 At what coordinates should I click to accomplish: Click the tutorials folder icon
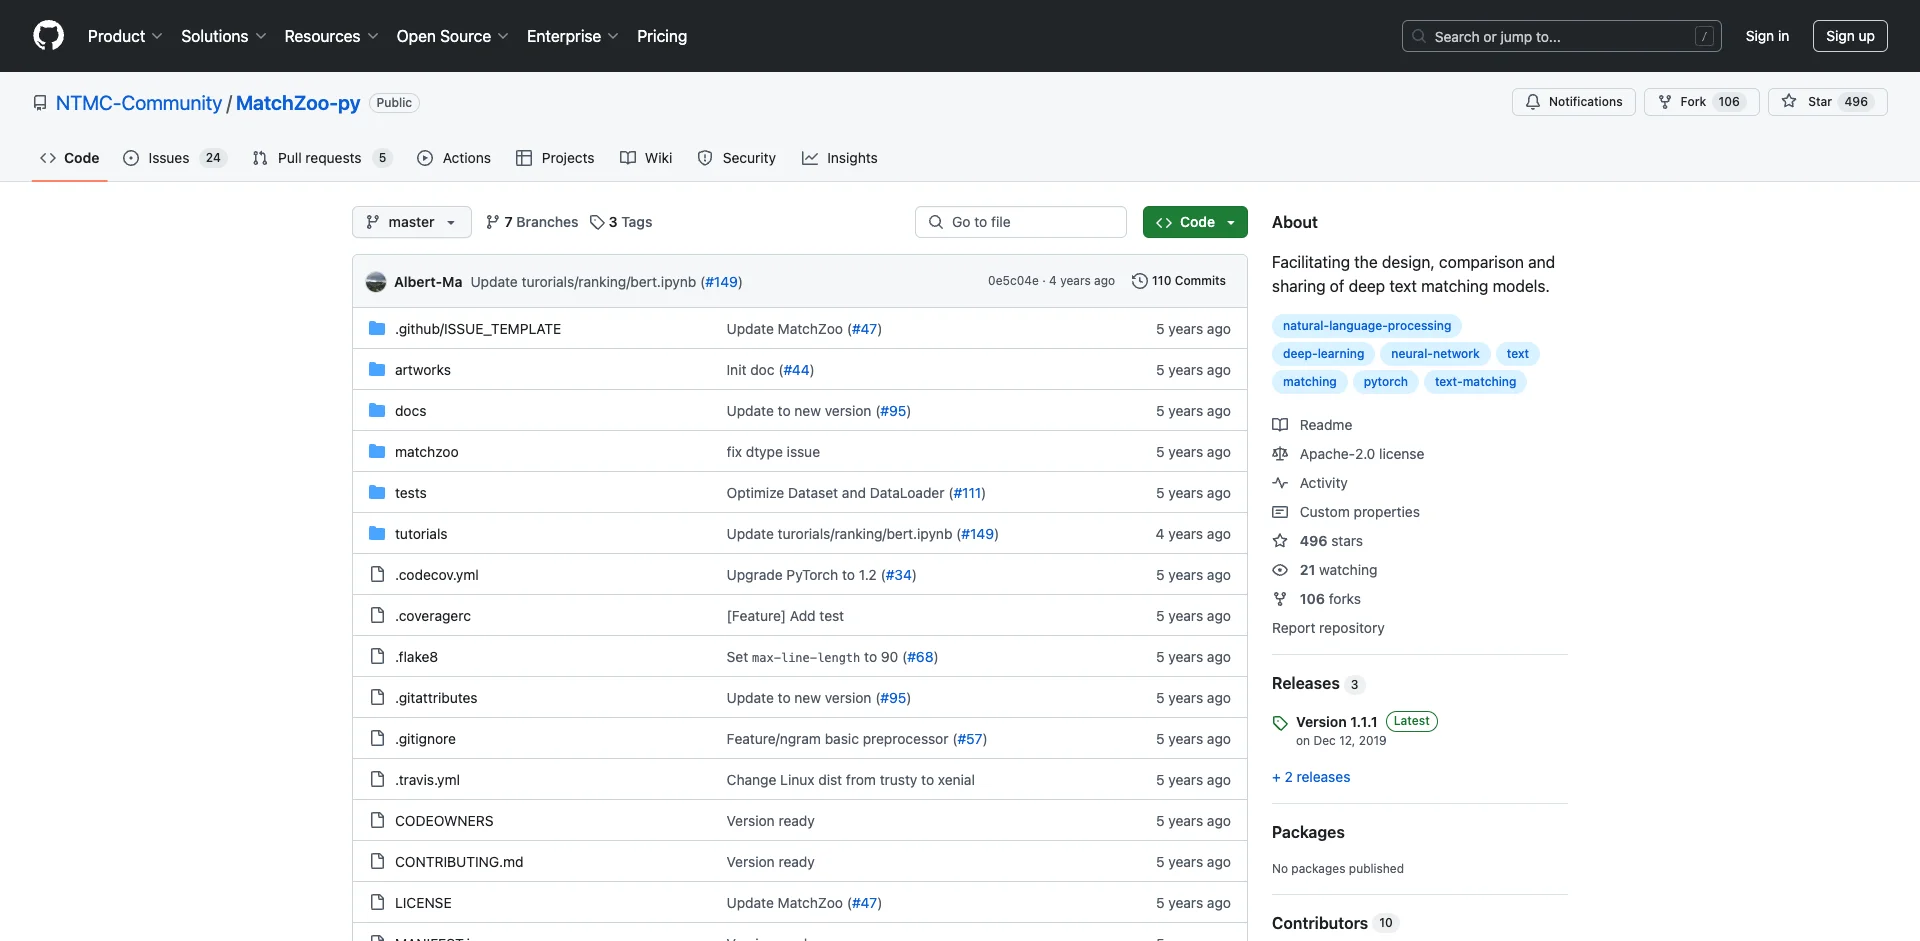click(377, 533)
